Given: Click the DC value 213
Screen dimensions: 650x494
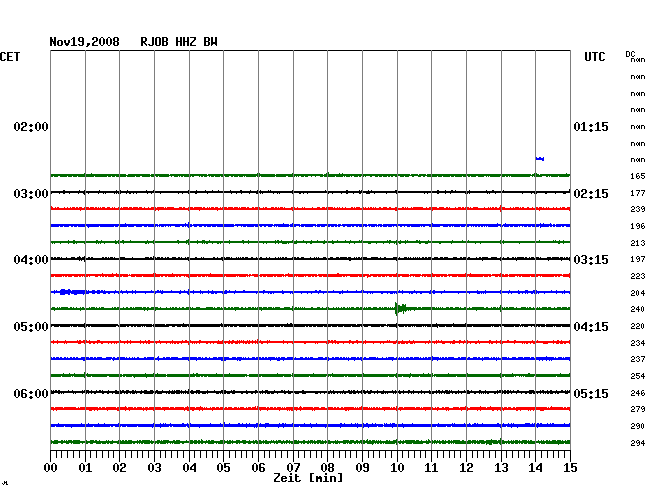Looking at the screenshot, I should (x=638, y=243).
